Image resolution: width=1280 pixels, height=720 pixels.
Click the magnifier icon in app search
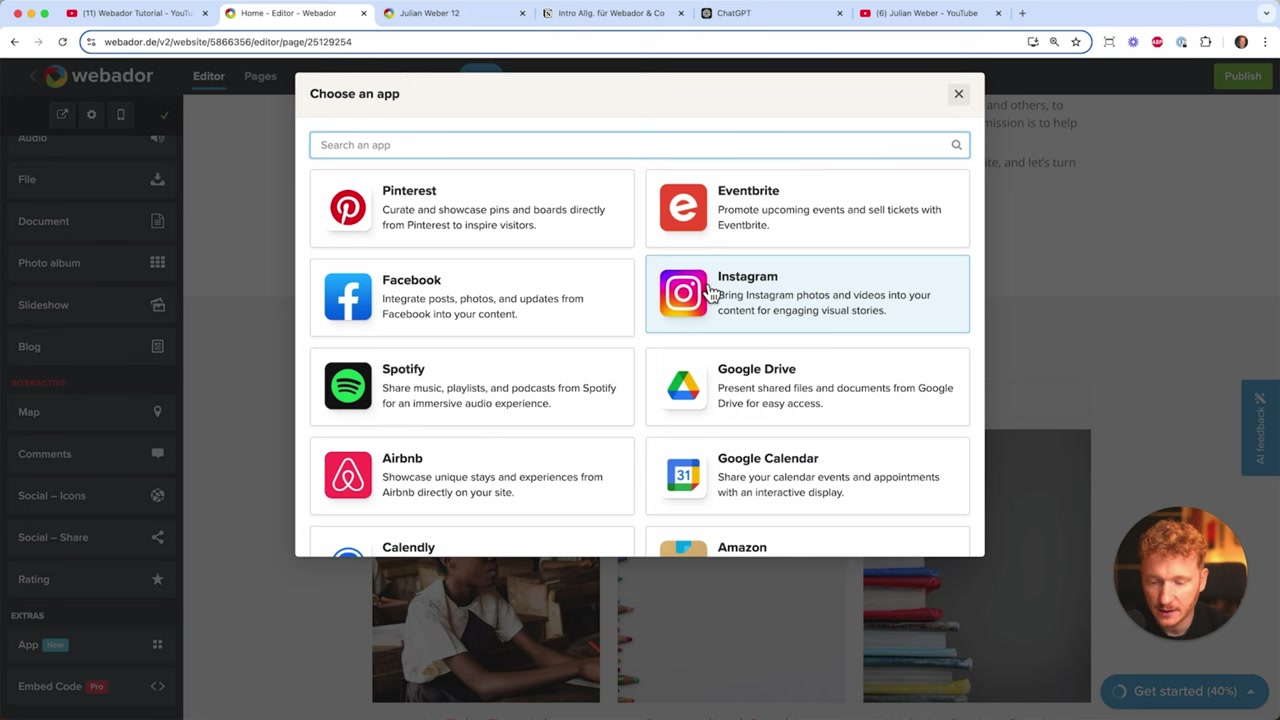tap(956, 145)
